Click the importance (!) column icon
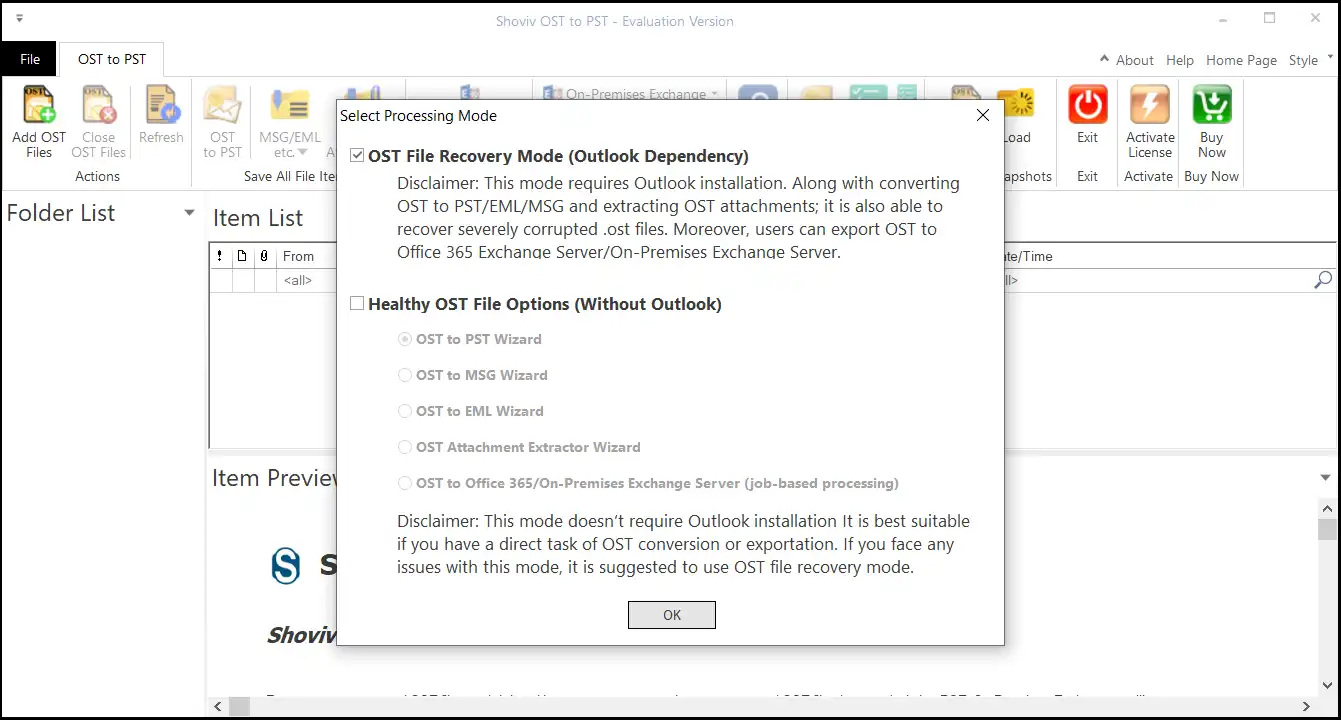 tap(220, 256)
